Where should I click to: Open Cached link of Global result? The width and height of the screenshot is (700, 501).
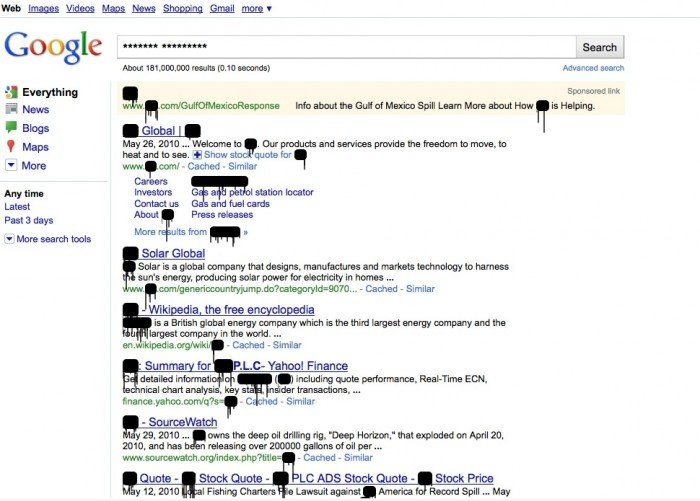[x=204, y=166]
